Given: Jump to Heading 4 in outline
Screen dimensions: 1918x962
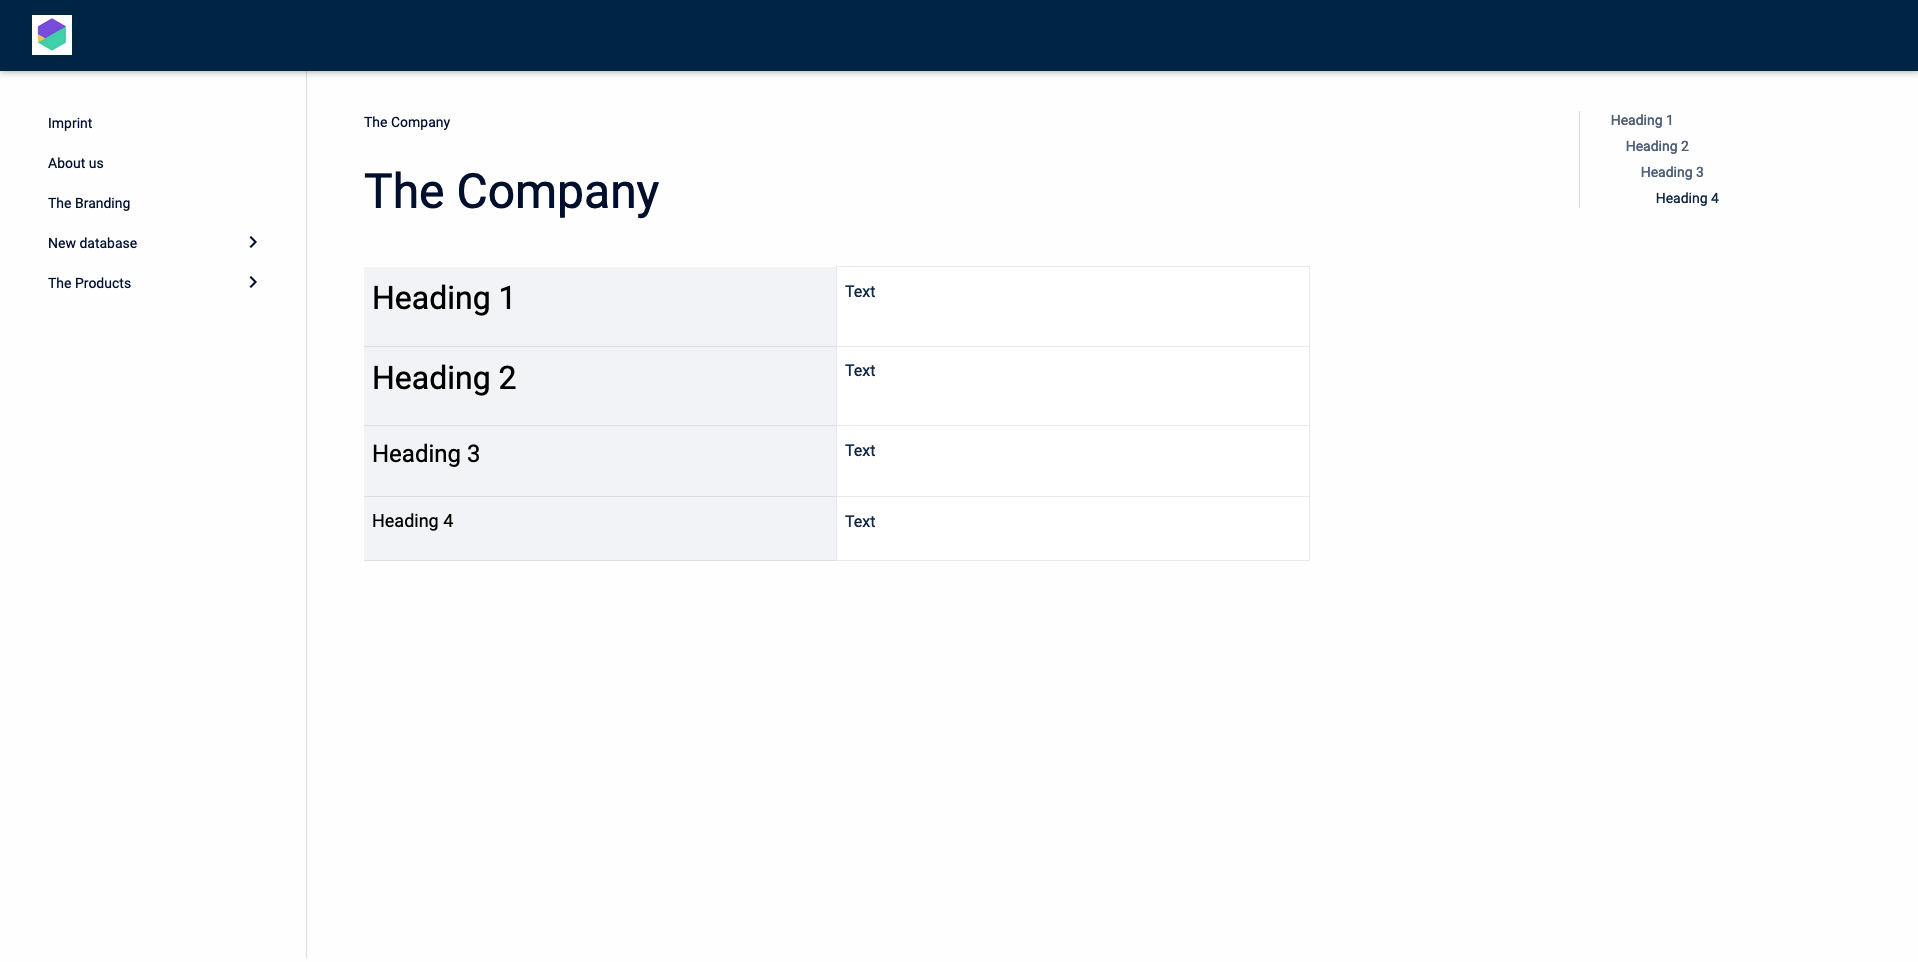Looking at the screenshot, I should coord(1686,198).
